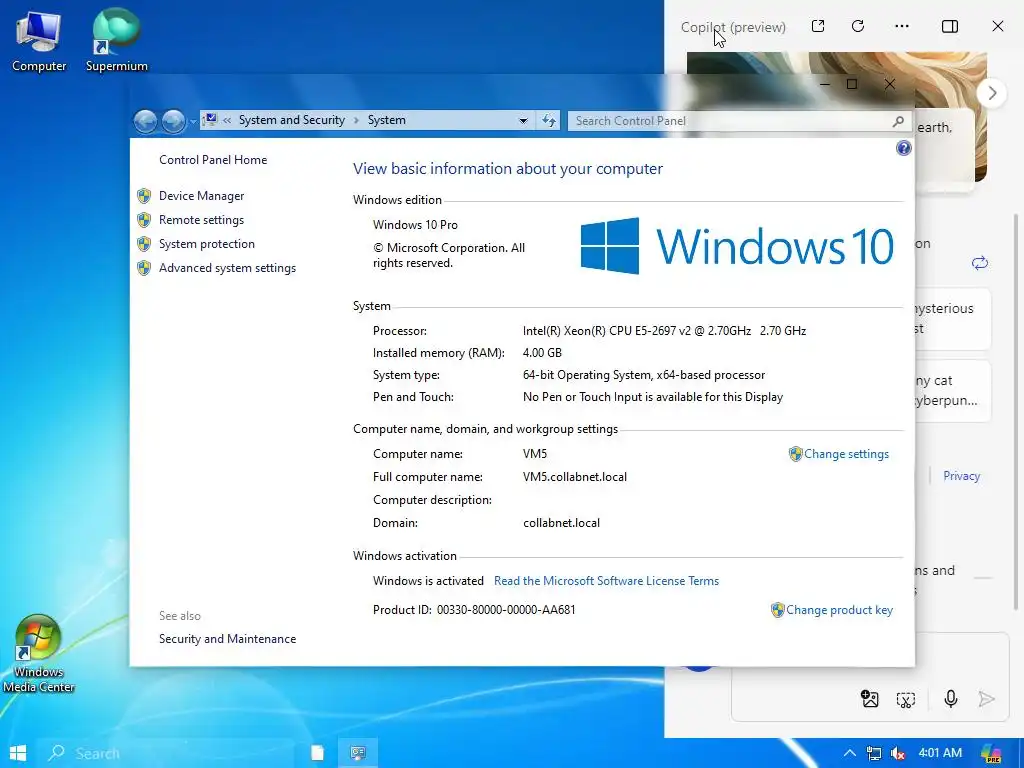
Task: Go to Control Panel Home
Action: 213,160
